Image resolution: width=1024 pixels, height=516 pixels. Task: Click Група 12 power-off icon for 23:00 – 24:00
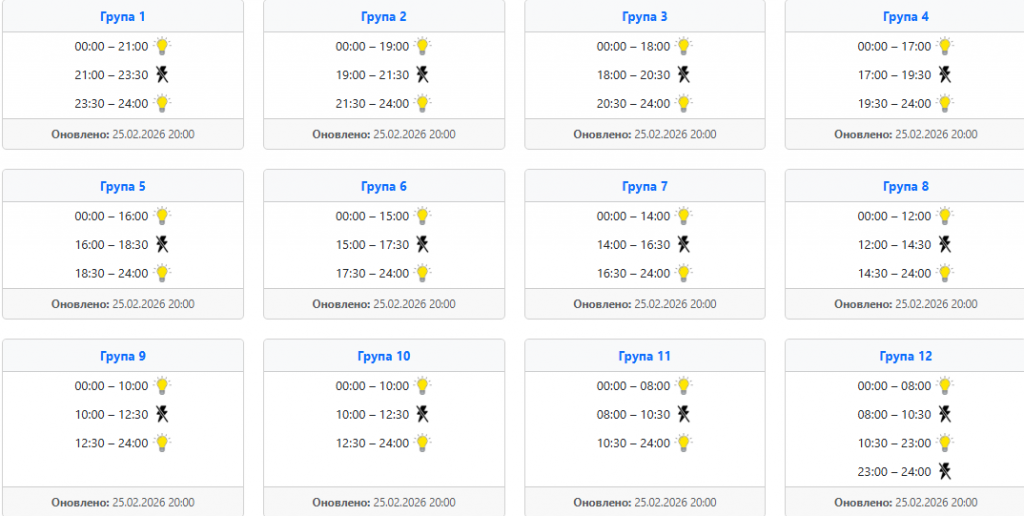click(x=945, y=471)
